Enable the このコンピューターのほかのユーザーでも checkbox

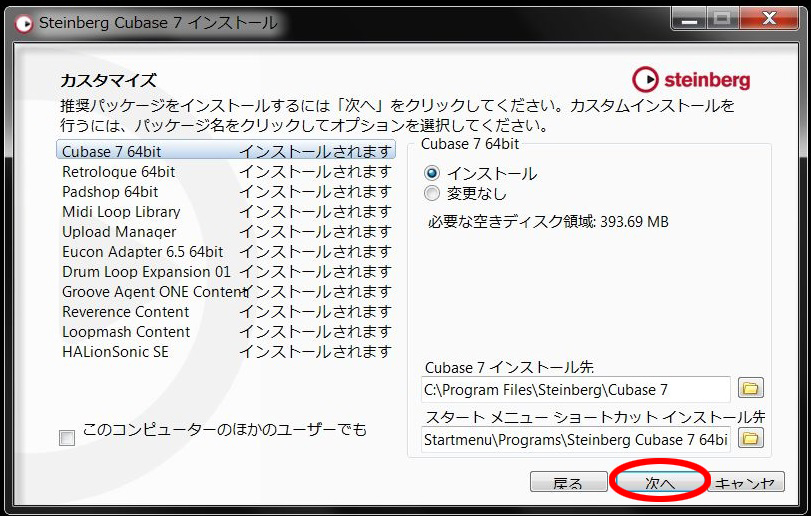point(67,438)
